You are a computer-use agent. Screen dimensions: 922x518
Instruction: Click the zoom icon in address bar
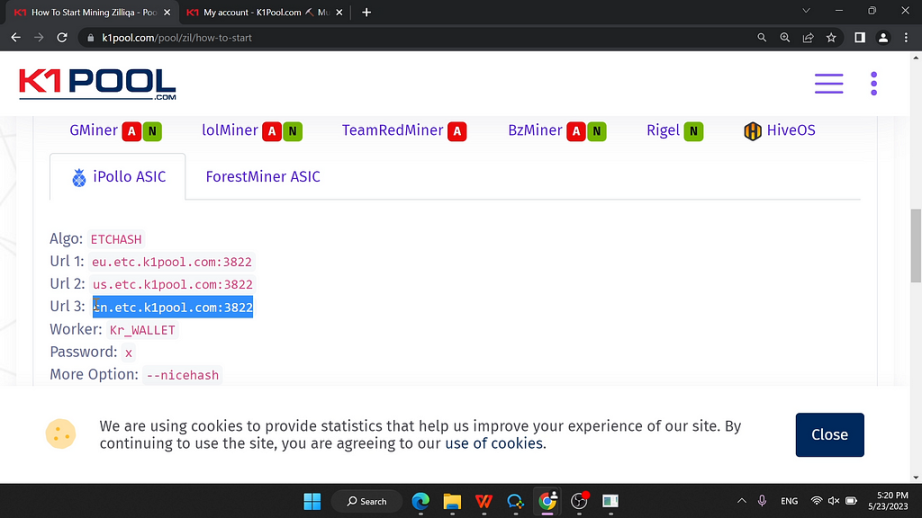click(x=785, y=38)
